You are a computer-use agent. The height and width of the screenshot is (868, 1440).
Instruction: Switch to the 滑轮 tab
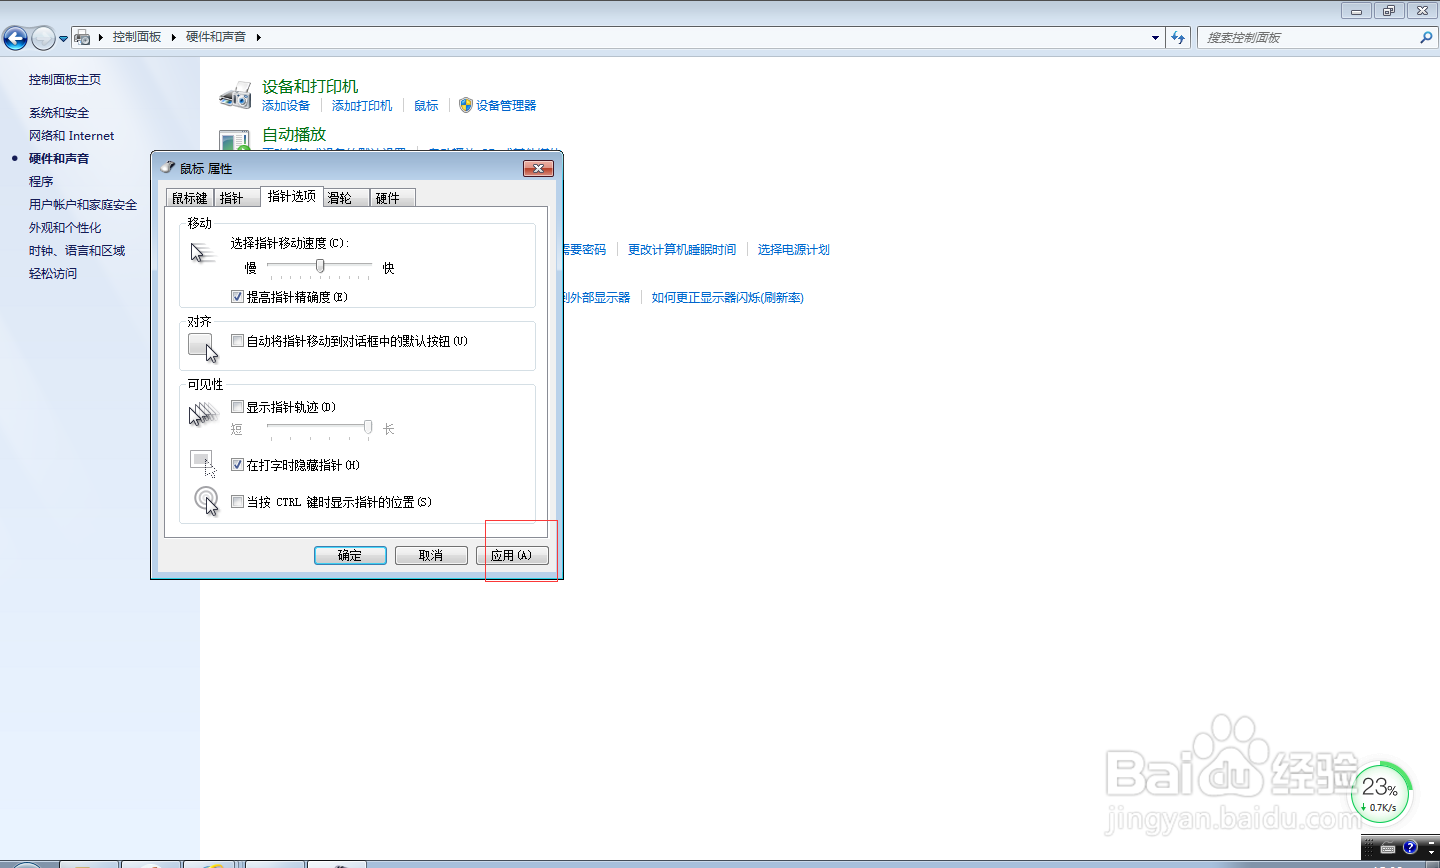coord(344,197)
